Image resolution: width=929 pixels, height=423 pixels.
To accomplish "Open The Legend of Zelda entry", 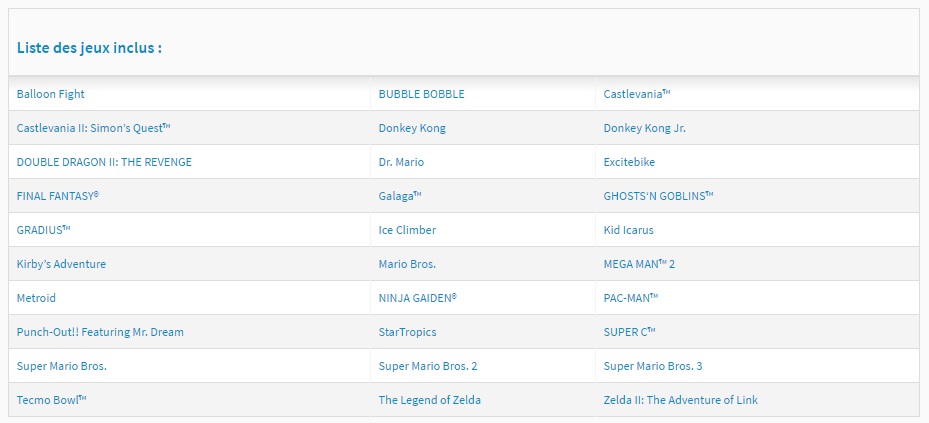I will [430, 400].
